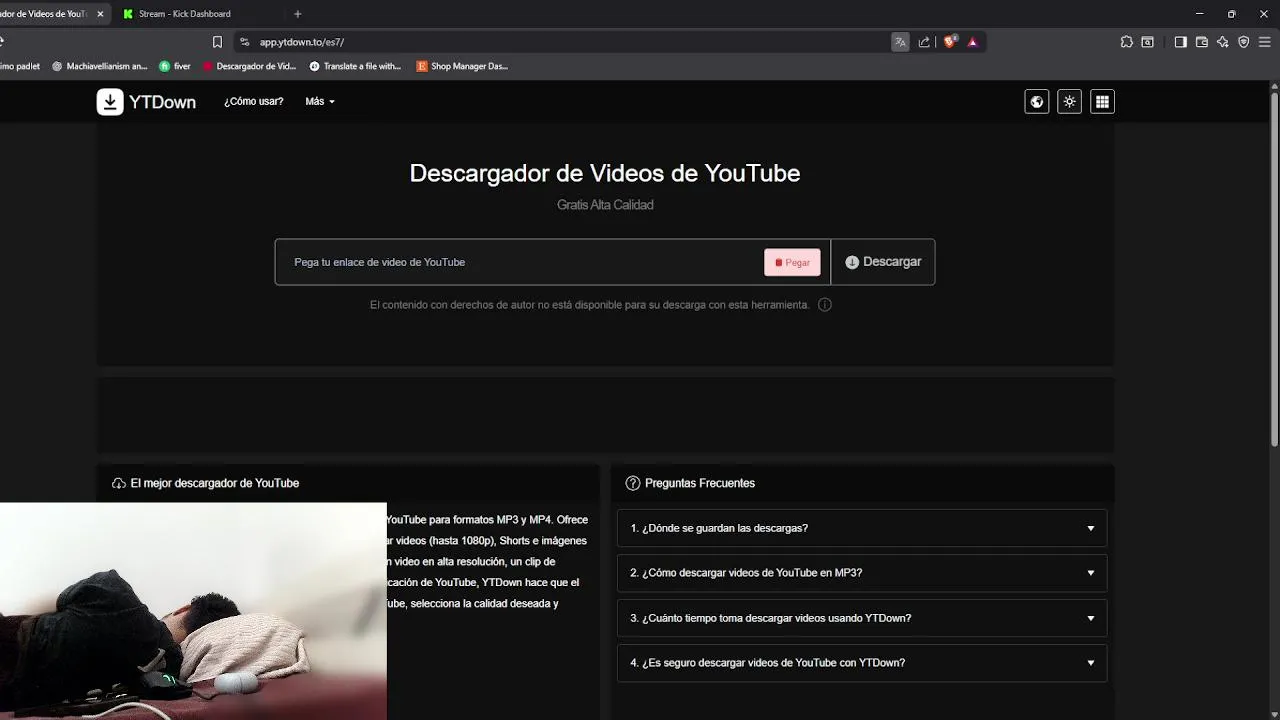Open the Machiavellianism bookmark
Screen dimensions: 1280x720
point(99,66)
